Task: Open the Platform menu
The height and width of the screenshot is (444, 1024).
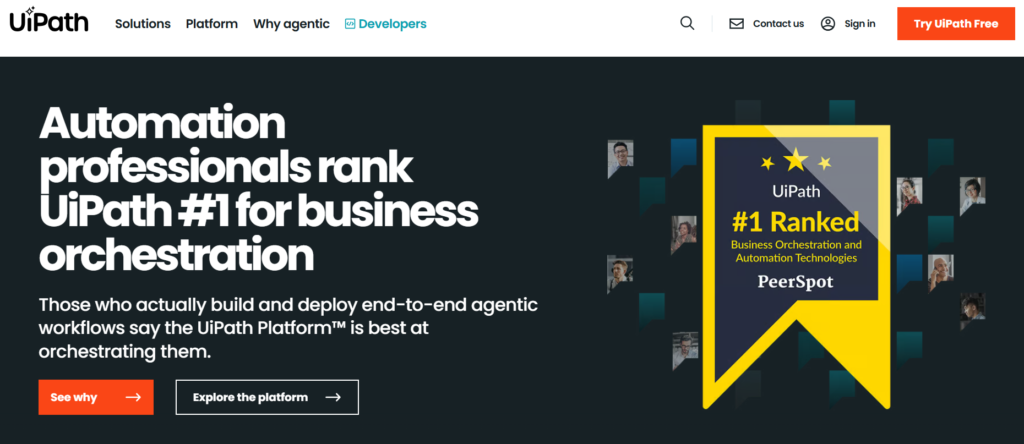Action: 212,24
